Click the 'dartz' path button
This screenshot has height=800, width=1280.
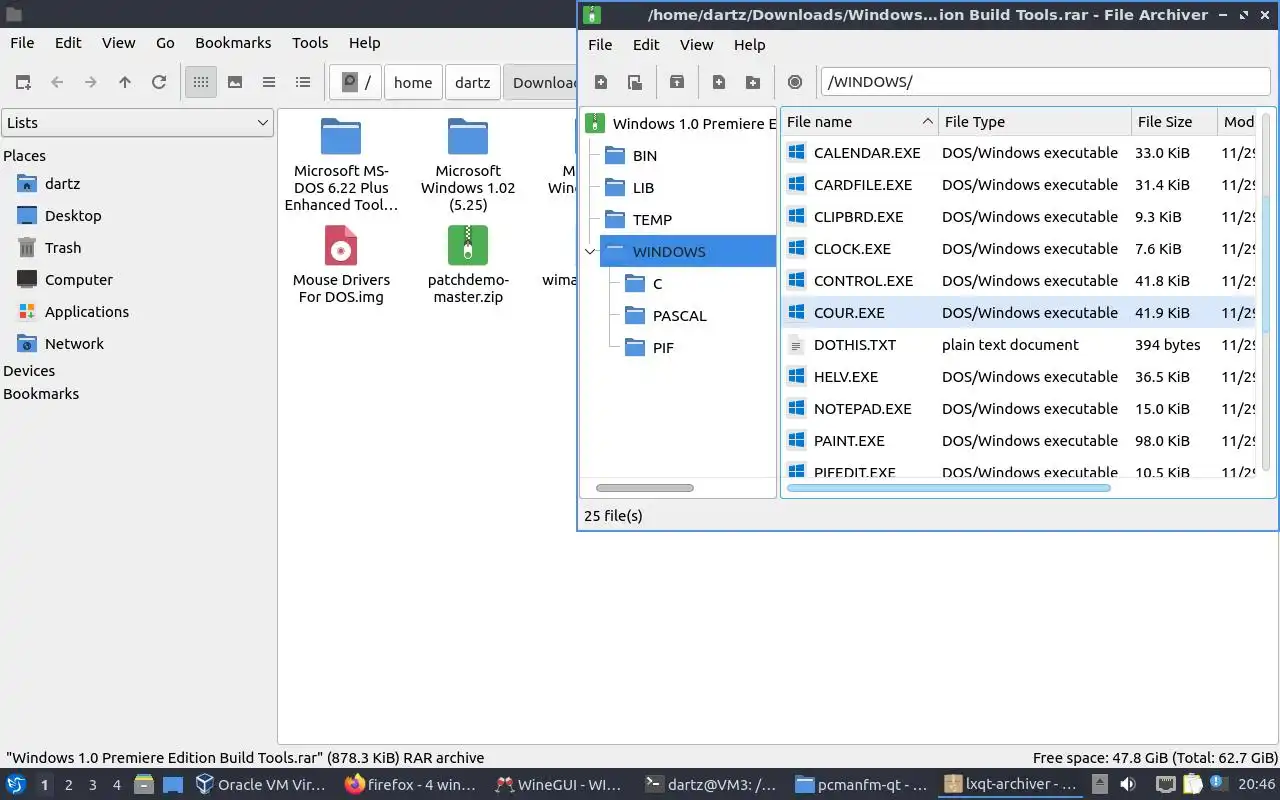(473, 82)
